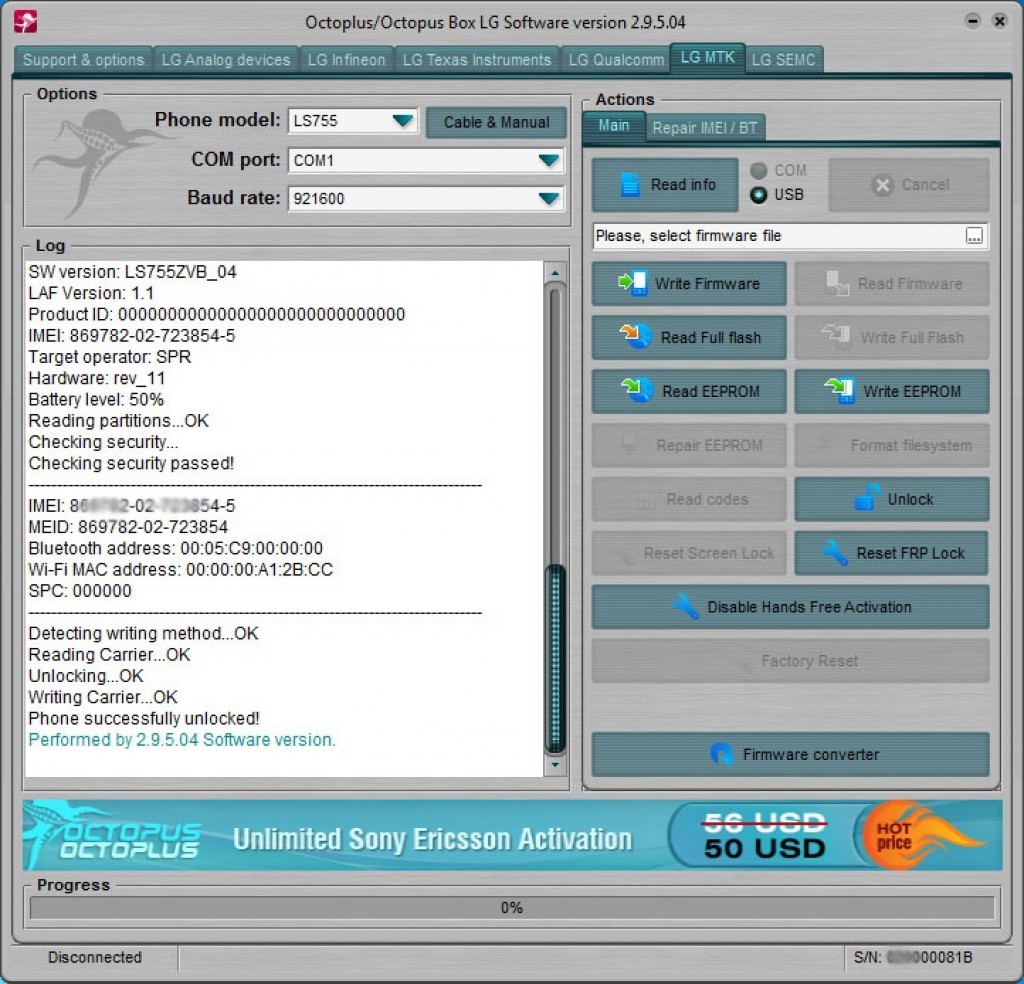Select the COM connection radio button
Viewport: 1024px width, 984px height.
pos(759,171)
